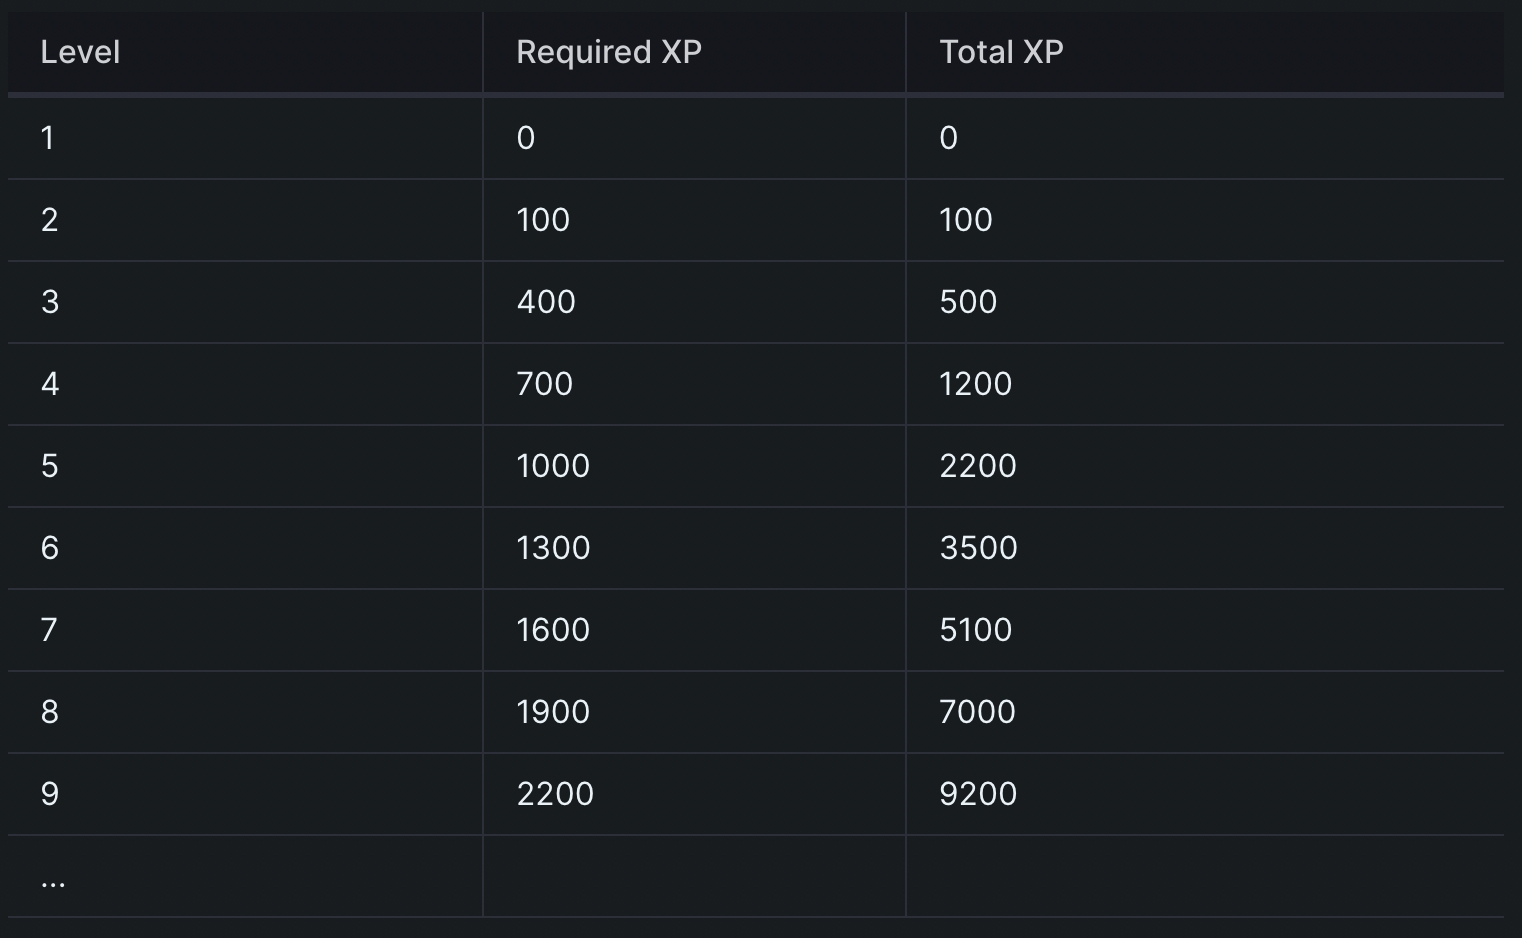Screen dimensions: 1522x938
Task: Click the Required XP column header
Action: pos(608,52)
